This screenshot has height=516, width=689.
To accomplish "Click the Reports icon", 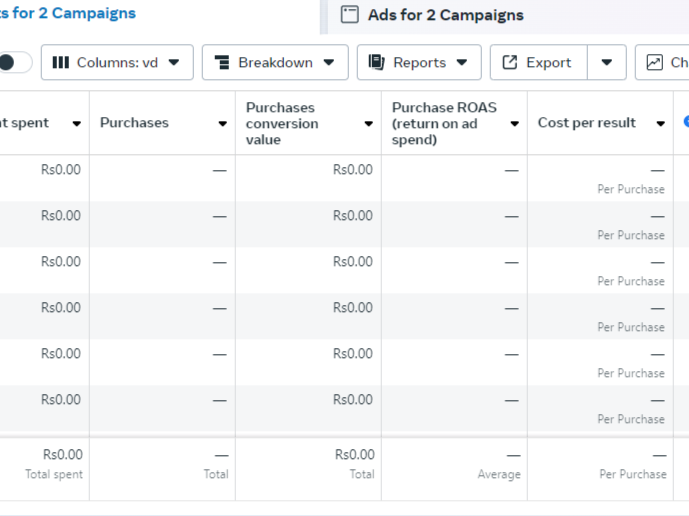I will click(x=377, y=62).
